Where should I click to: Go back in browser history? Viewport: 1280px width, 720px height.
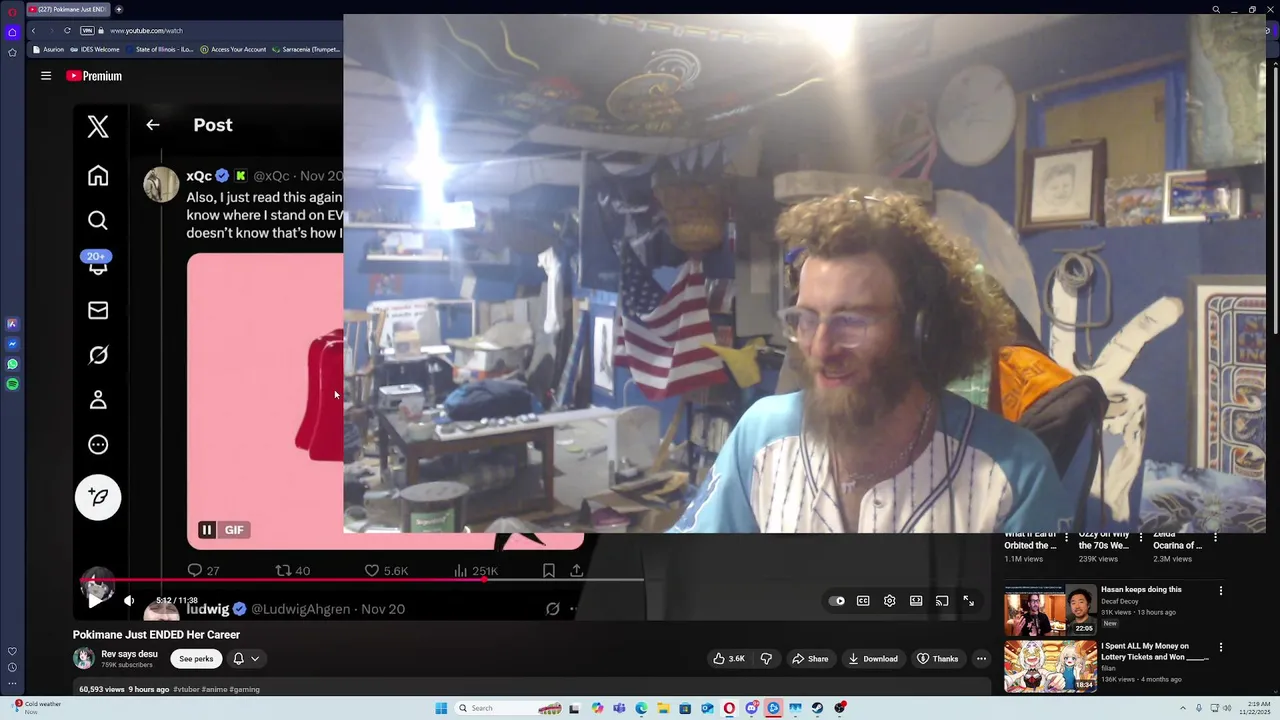pos(33,31)
